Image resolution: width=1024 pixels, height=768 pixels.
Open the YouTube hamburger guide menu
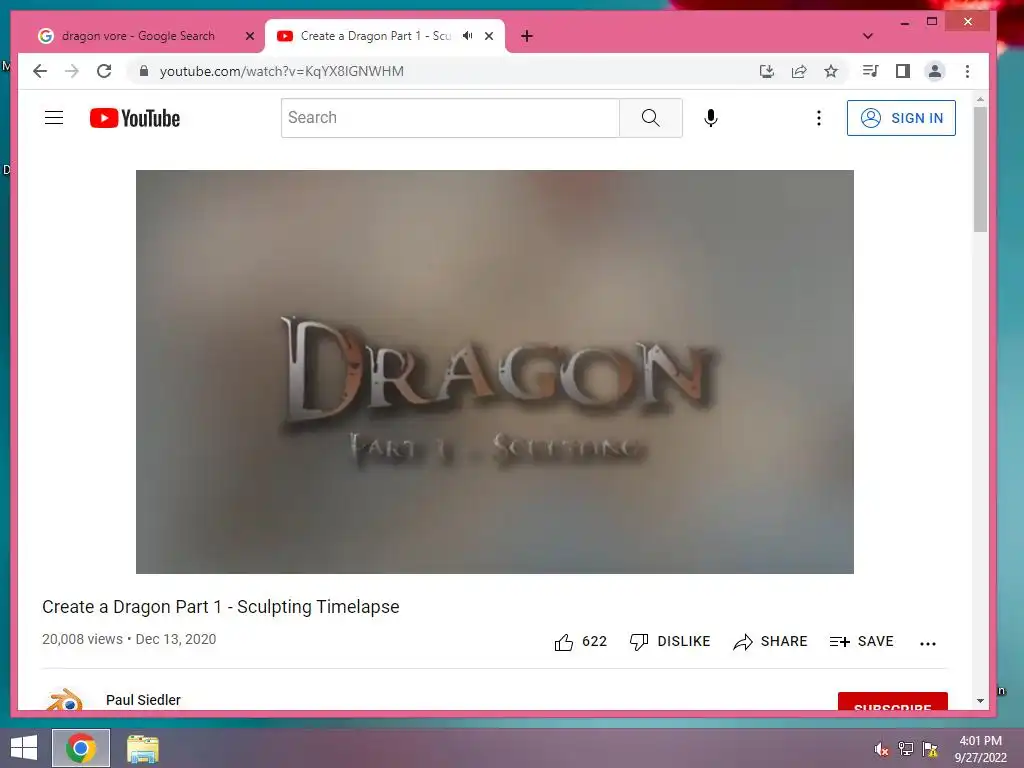(54, 118)
